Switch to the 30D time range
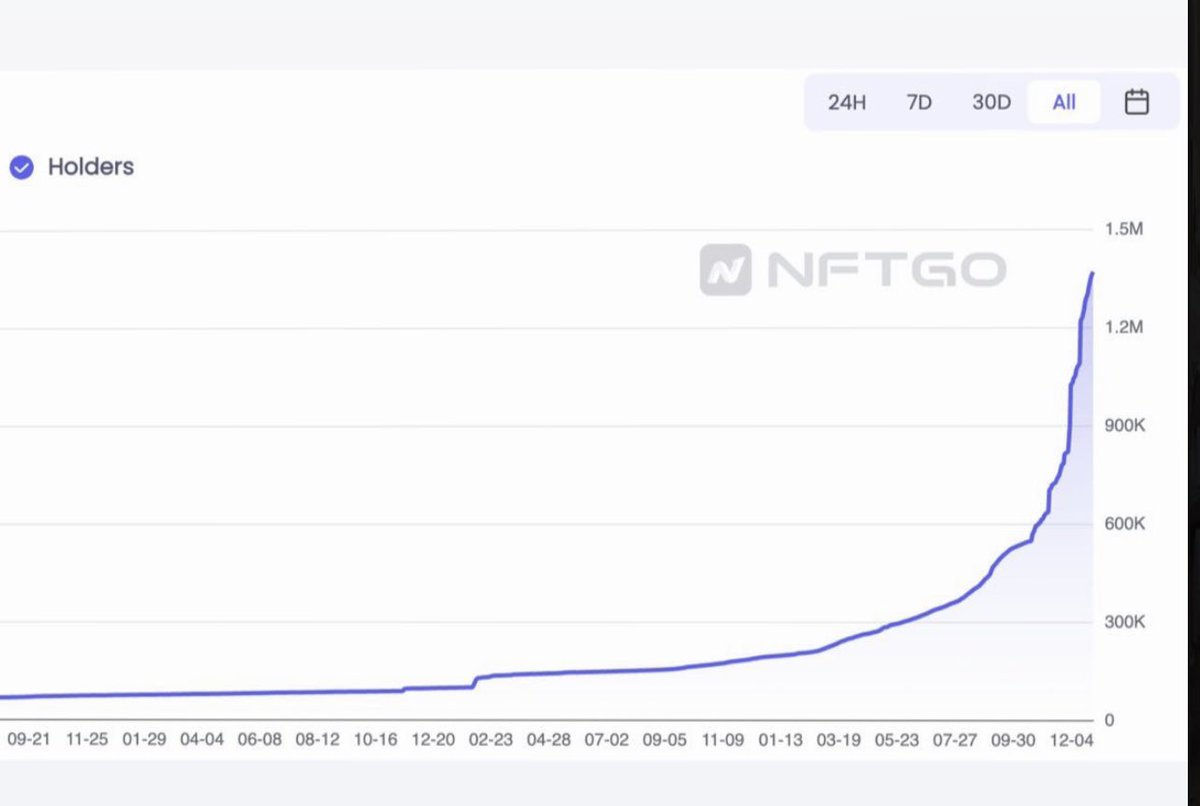Image resolution: width=1200 pixels, height=806 pixels. click(991, 102)
